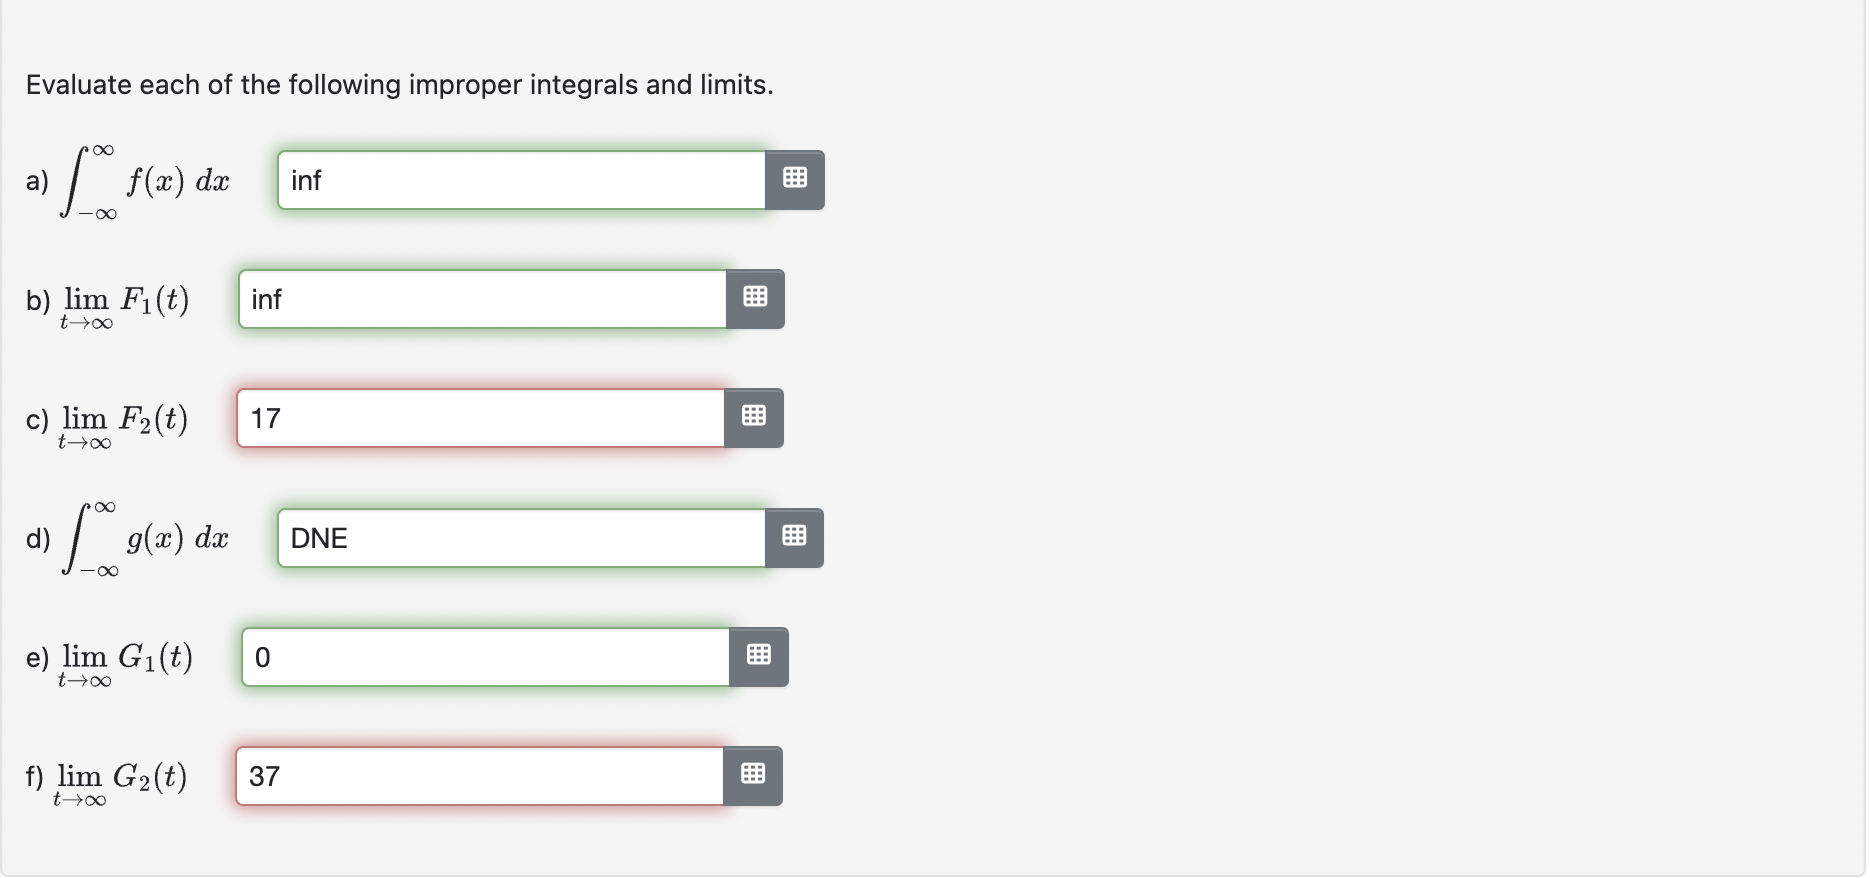
Task: Open the math keypad for part b
Action: [754, 298]
